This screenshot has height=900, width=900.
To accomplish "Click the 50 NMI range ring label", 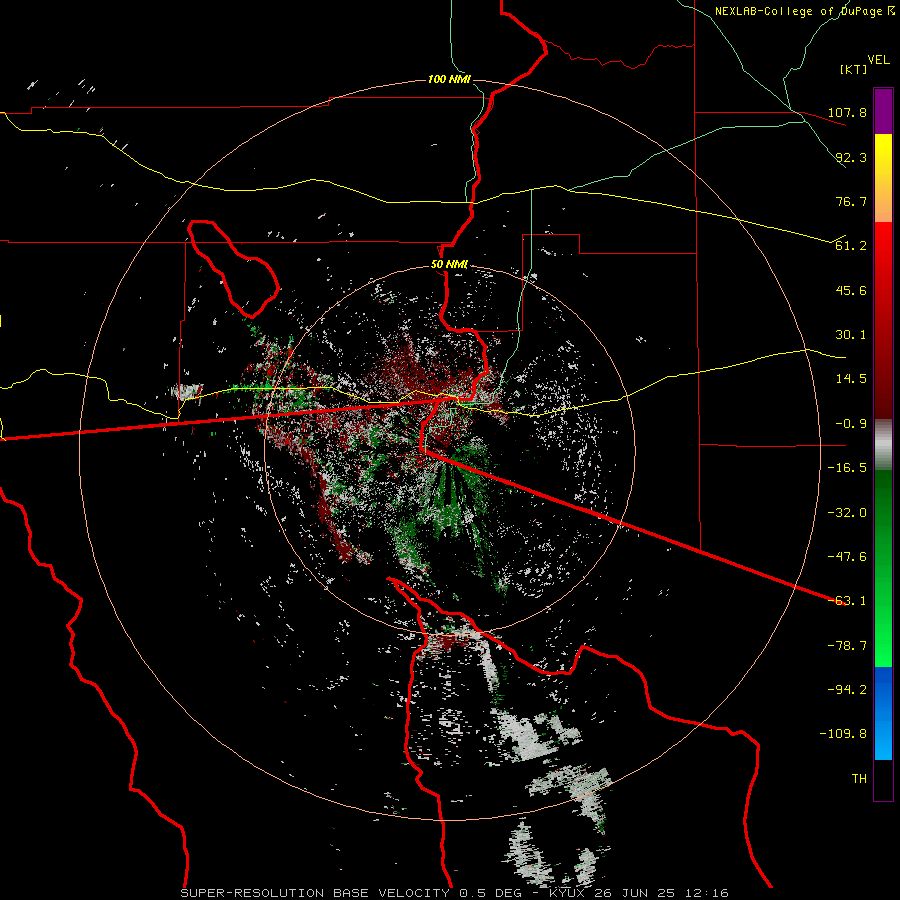I will 449,265.
